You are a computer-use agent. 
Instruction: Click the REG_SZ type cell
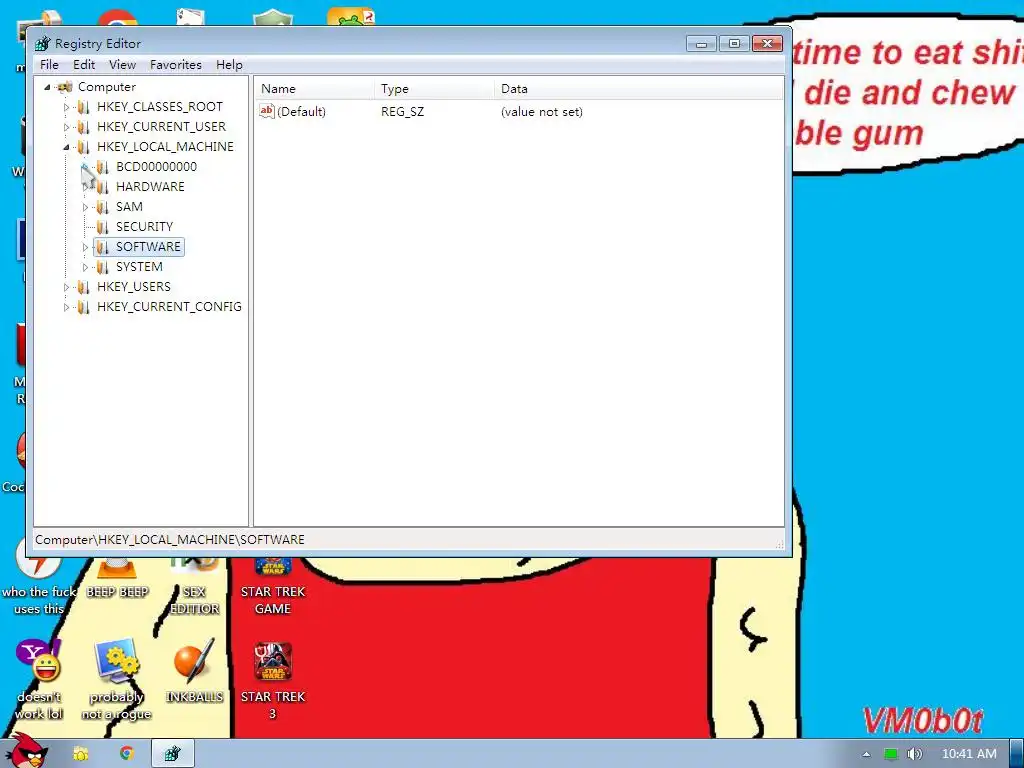402,112
